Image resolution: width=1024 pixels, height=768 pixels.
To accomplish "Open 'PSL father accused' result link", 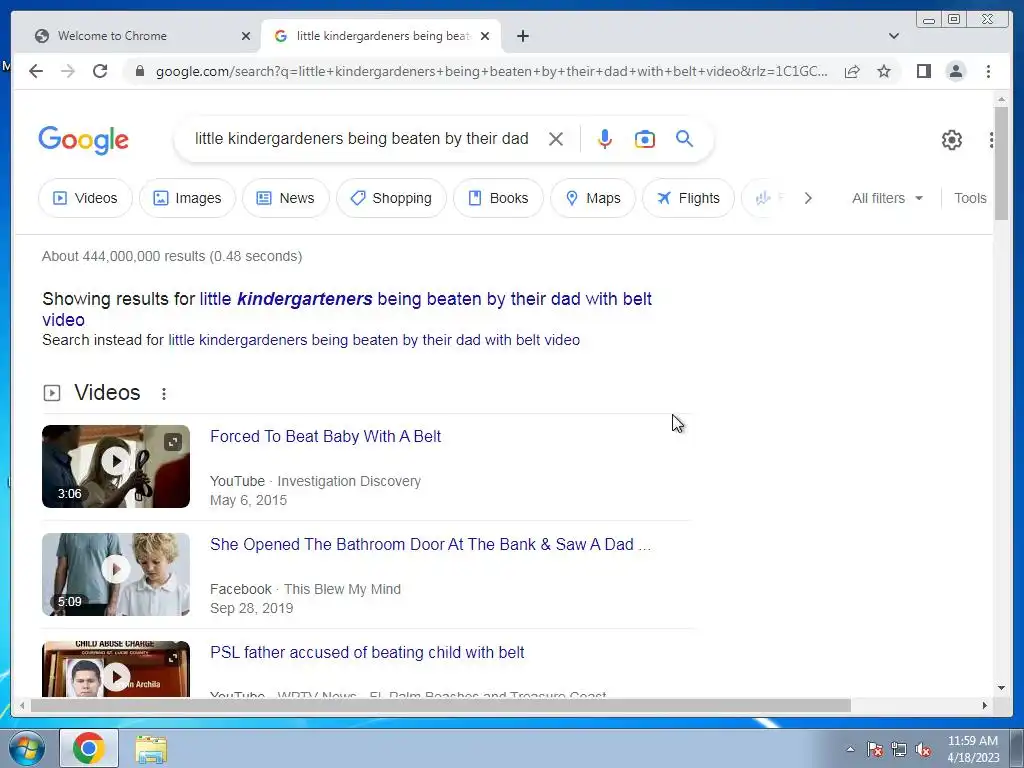I will (x=367, y=652).
